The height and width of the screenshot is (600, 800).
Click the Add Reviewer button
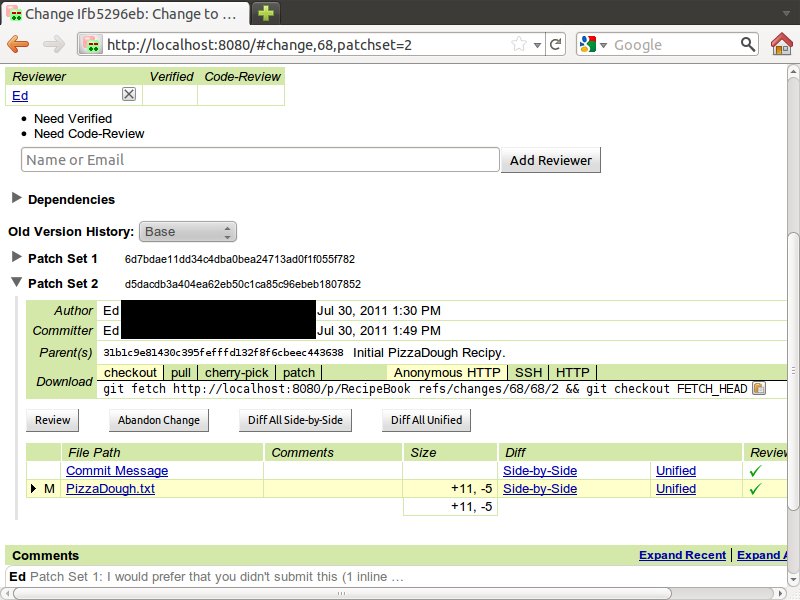coord(550,160)
